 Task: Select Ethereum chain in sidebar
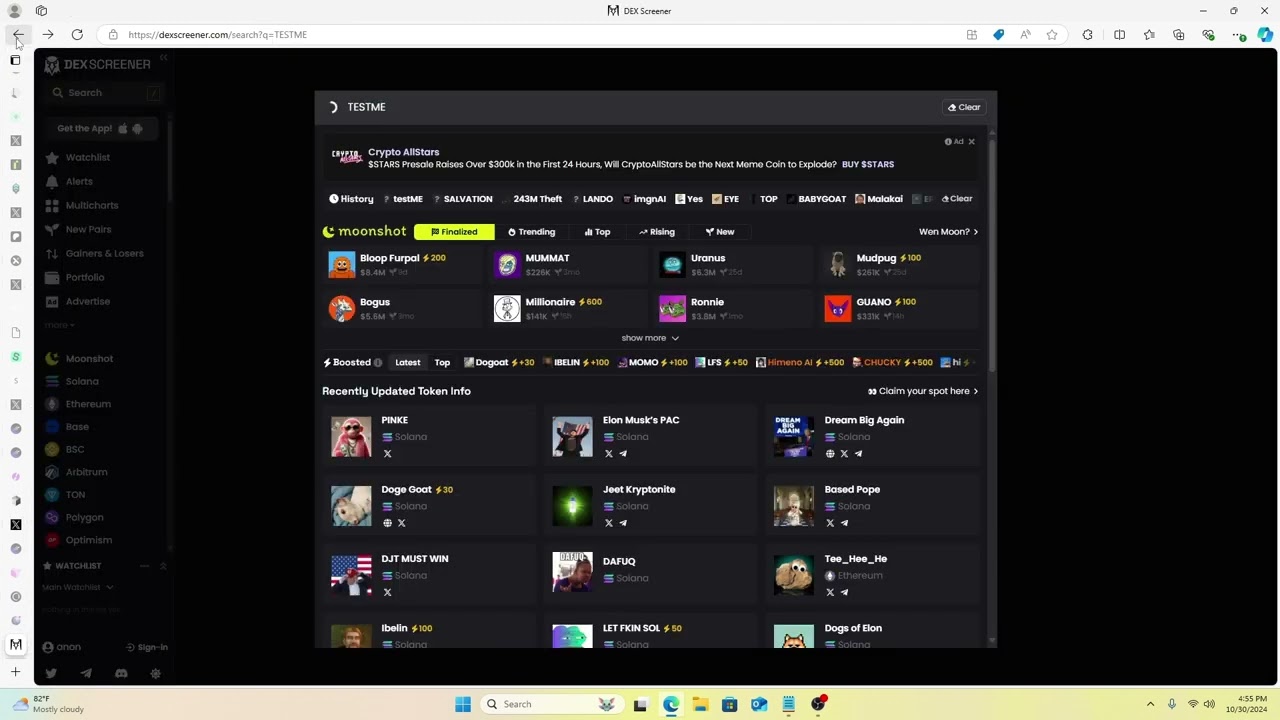[88, 404]
